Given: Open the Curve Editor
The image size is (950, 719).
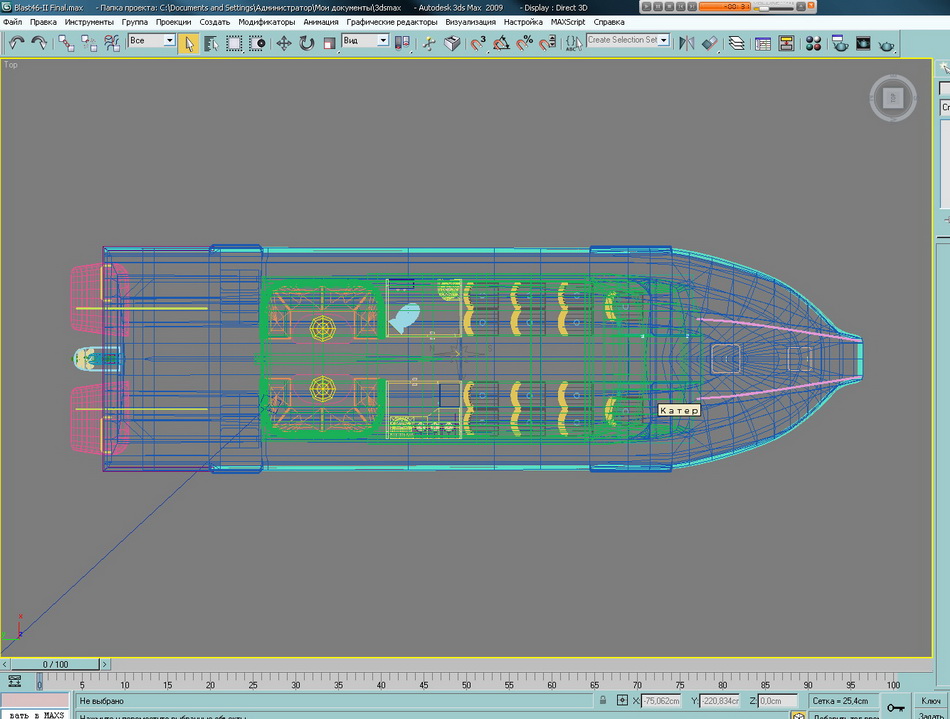Looking at the screenshot, I should pyautogui.click(x=762, y=43).
